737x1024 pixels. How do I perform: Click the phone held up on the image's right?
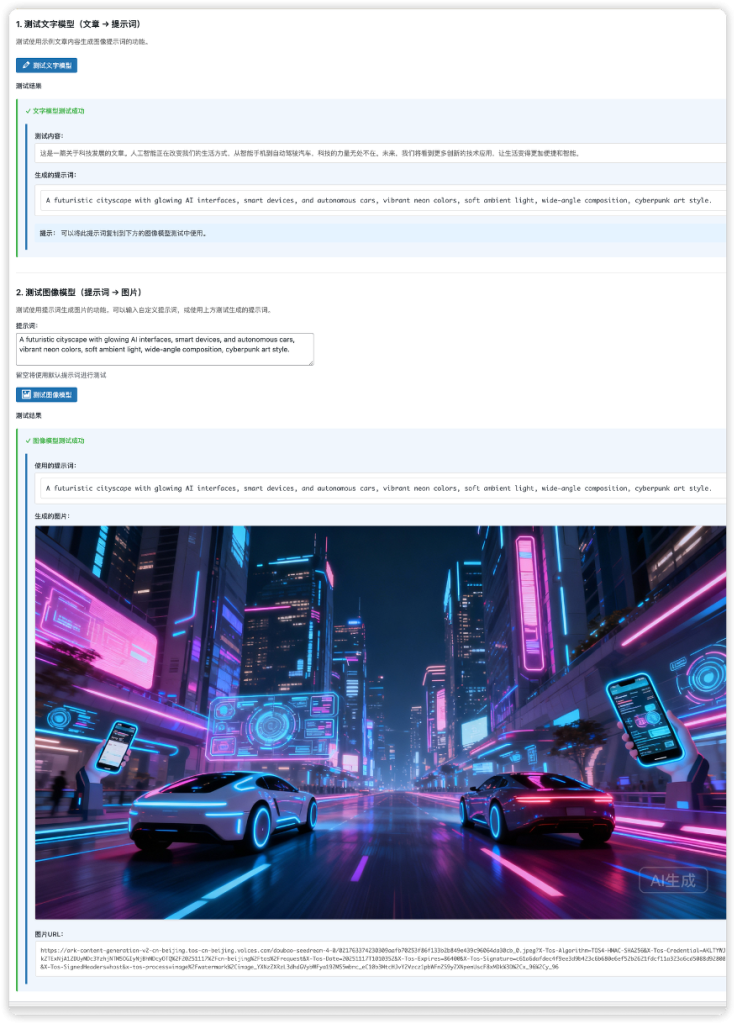coord(644,716)
